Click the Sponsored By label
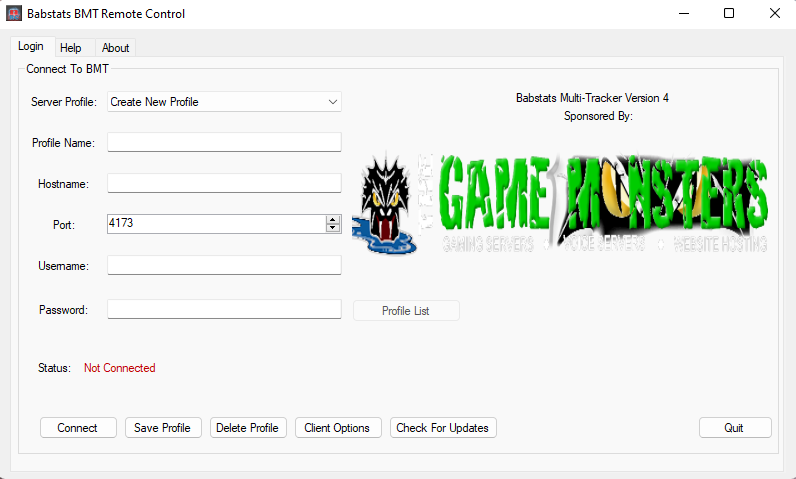Image resolution: width=796 pixels, height=479 pixels. [x=598, y=116]
